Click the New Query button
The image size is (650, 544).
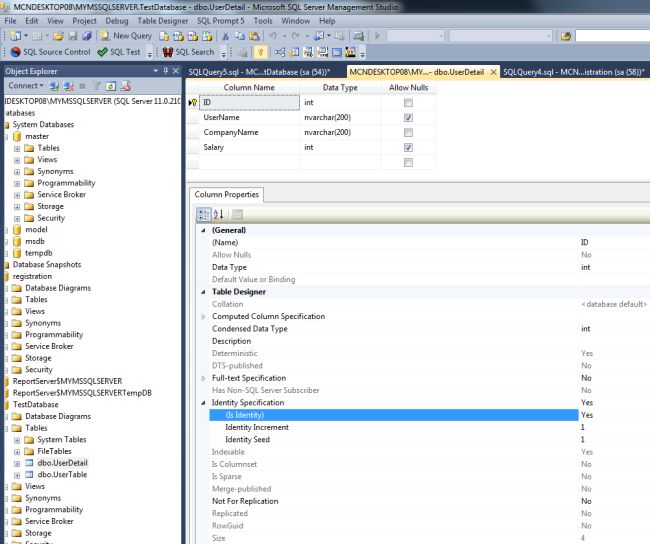coord(126,36)
